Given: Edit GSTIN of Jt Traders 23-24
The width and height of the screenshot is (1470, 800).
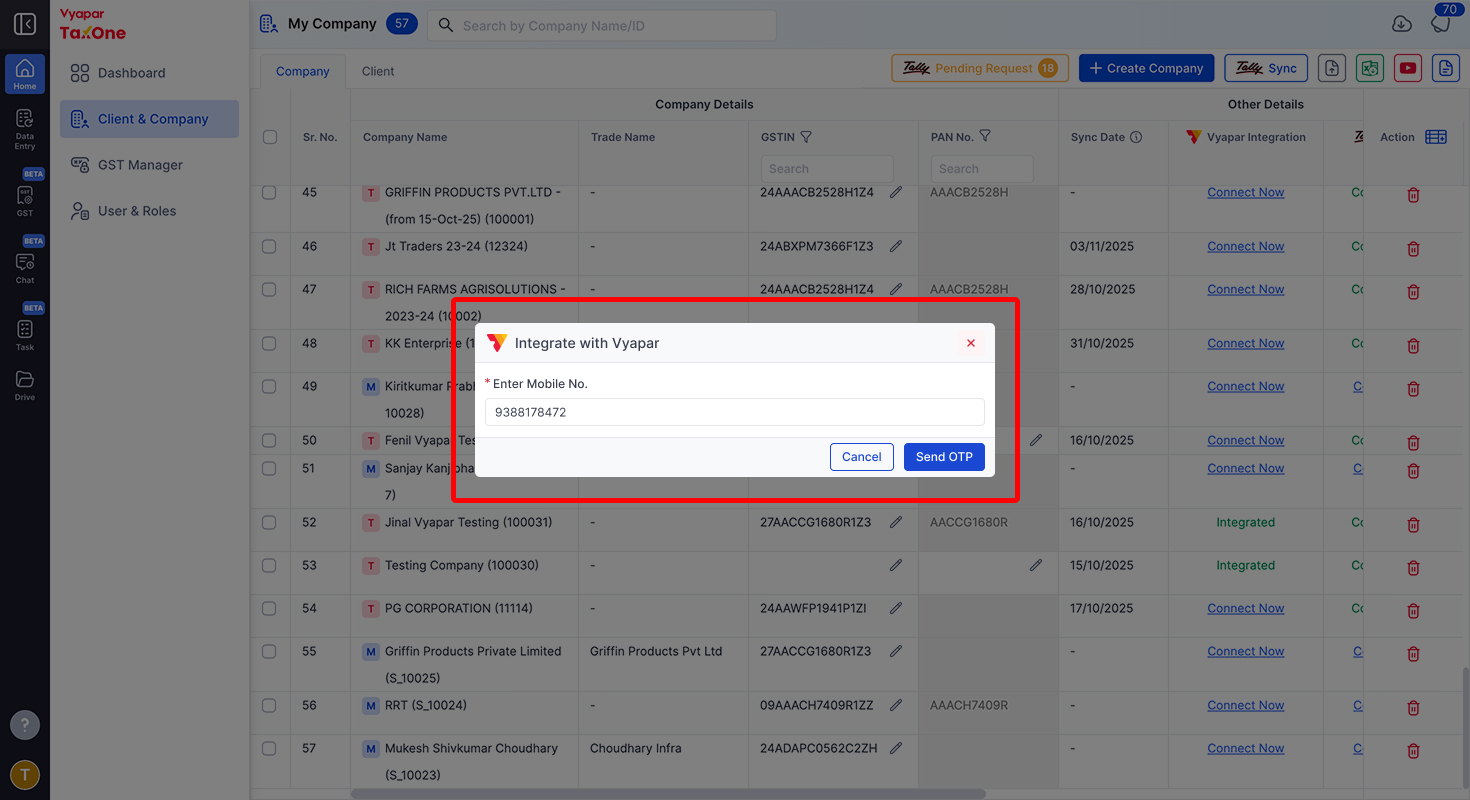Looking at the screenshot, I should [896, 246].
